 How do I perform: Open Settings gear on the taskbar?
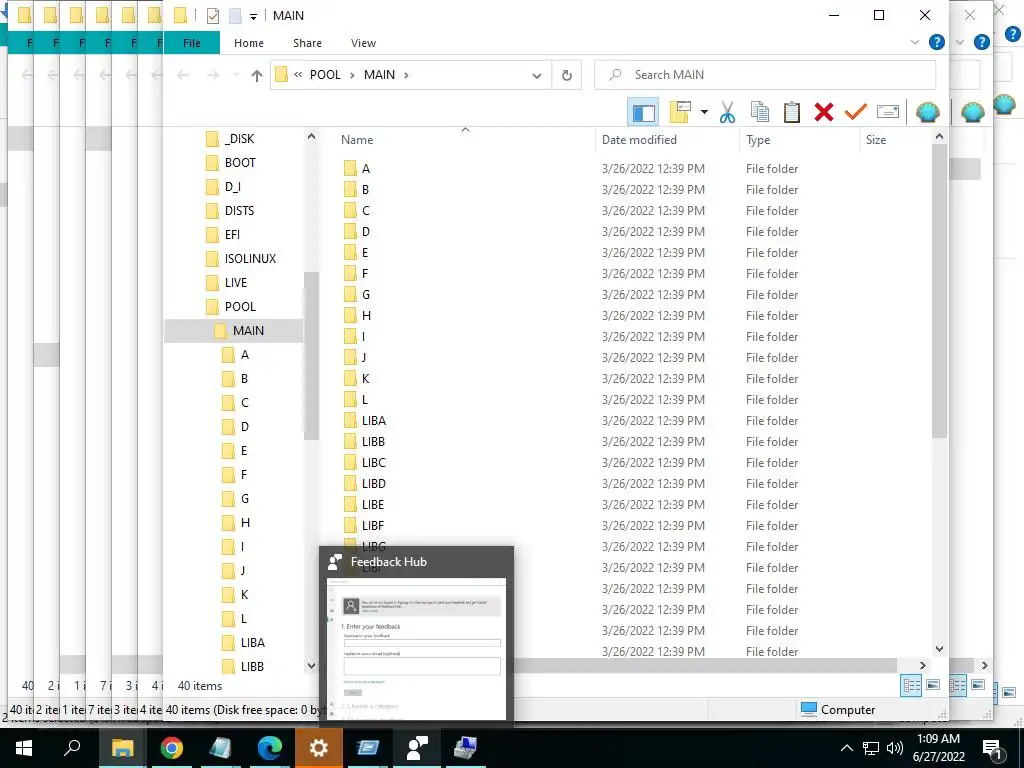319,748
